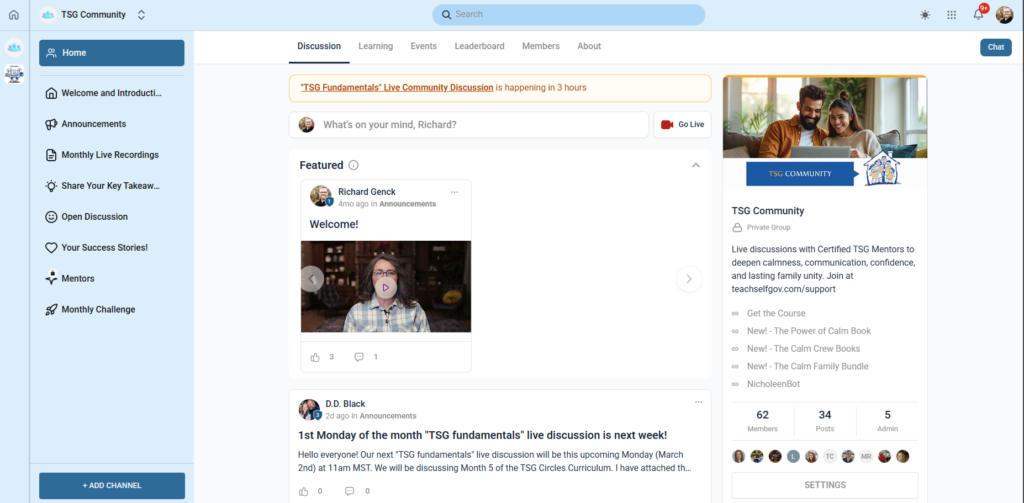Screen dimensions: 1024x503
Task: Click the Add Channel button
Action: coord(112,486)
